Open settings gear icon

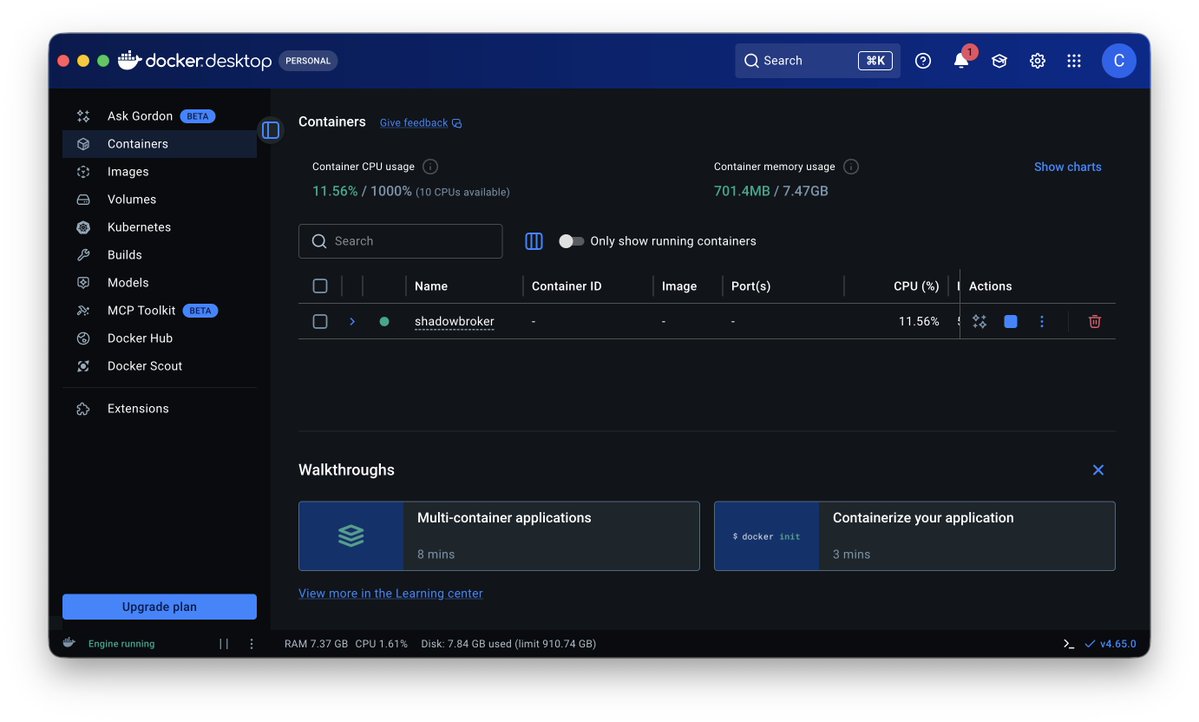pyautogui.click(x=1037, y=60)
